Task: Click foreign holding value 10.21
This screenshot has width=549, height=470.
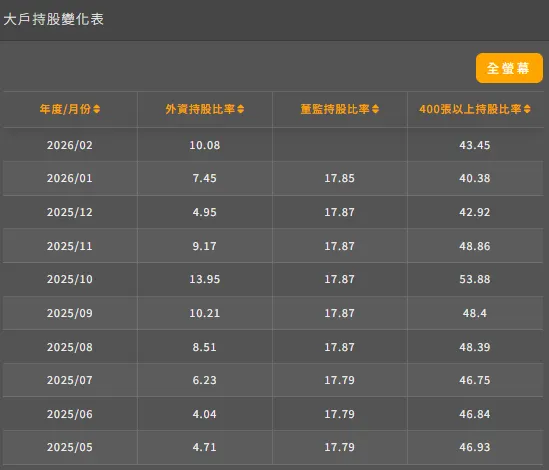Action: click(x=204, y=313)
